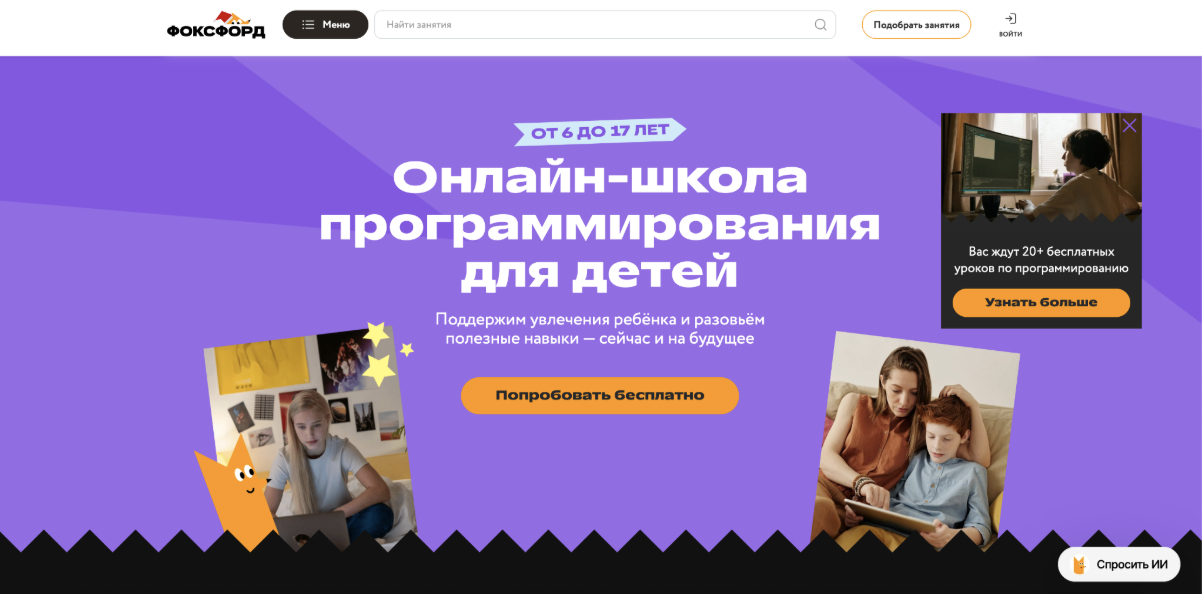Click the fox icon in Спросить ИИ

(1079, 565)
